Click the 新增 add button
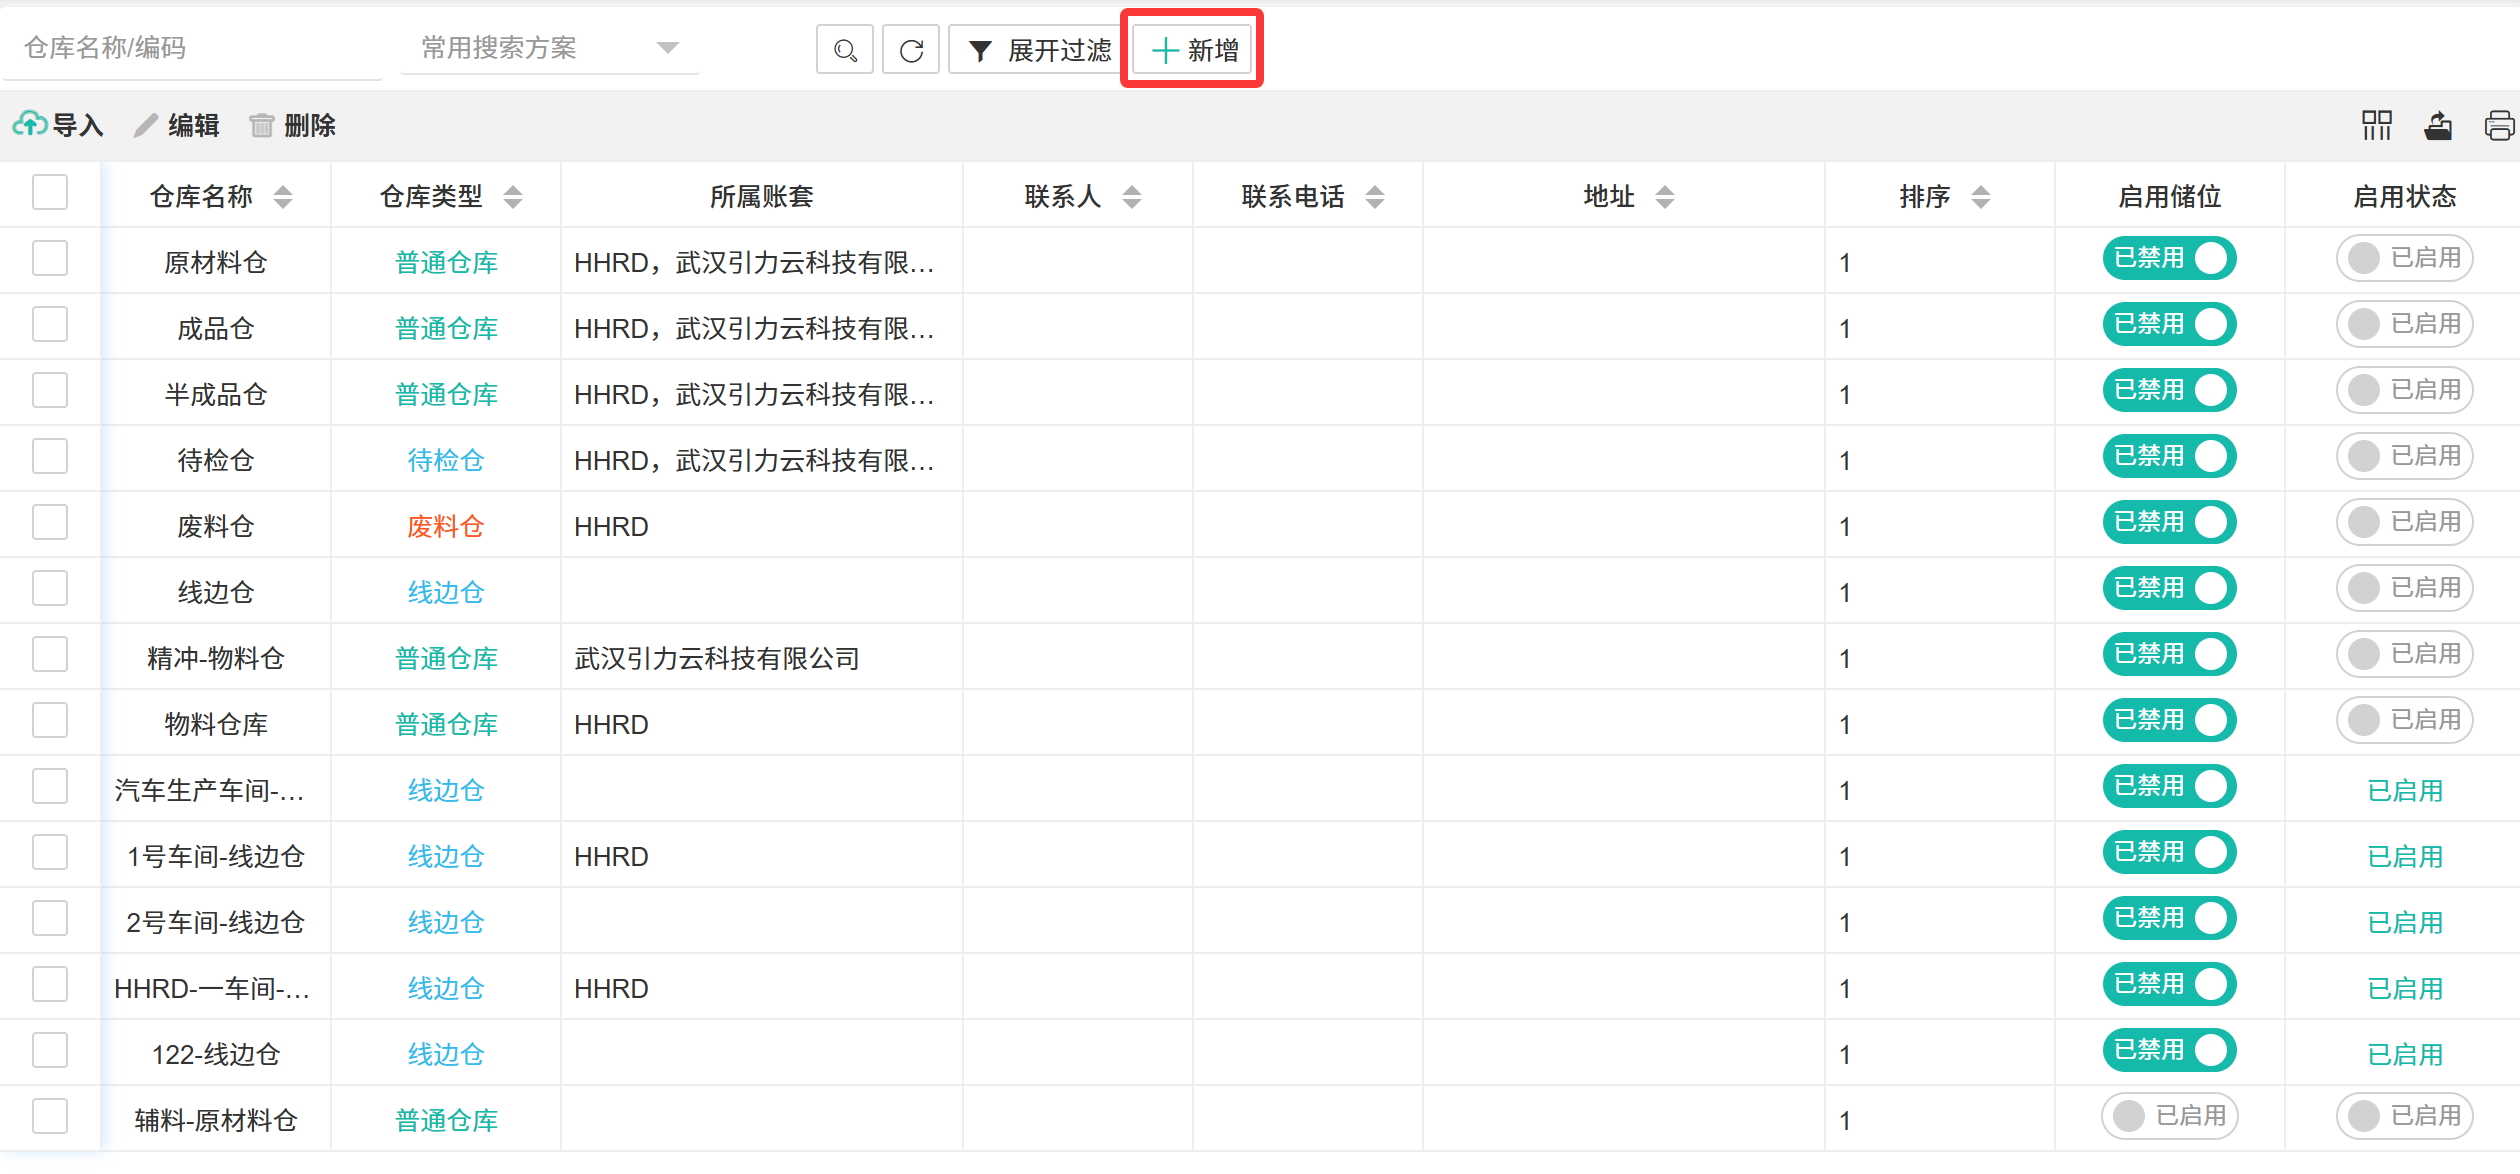 pos(1193,50)
